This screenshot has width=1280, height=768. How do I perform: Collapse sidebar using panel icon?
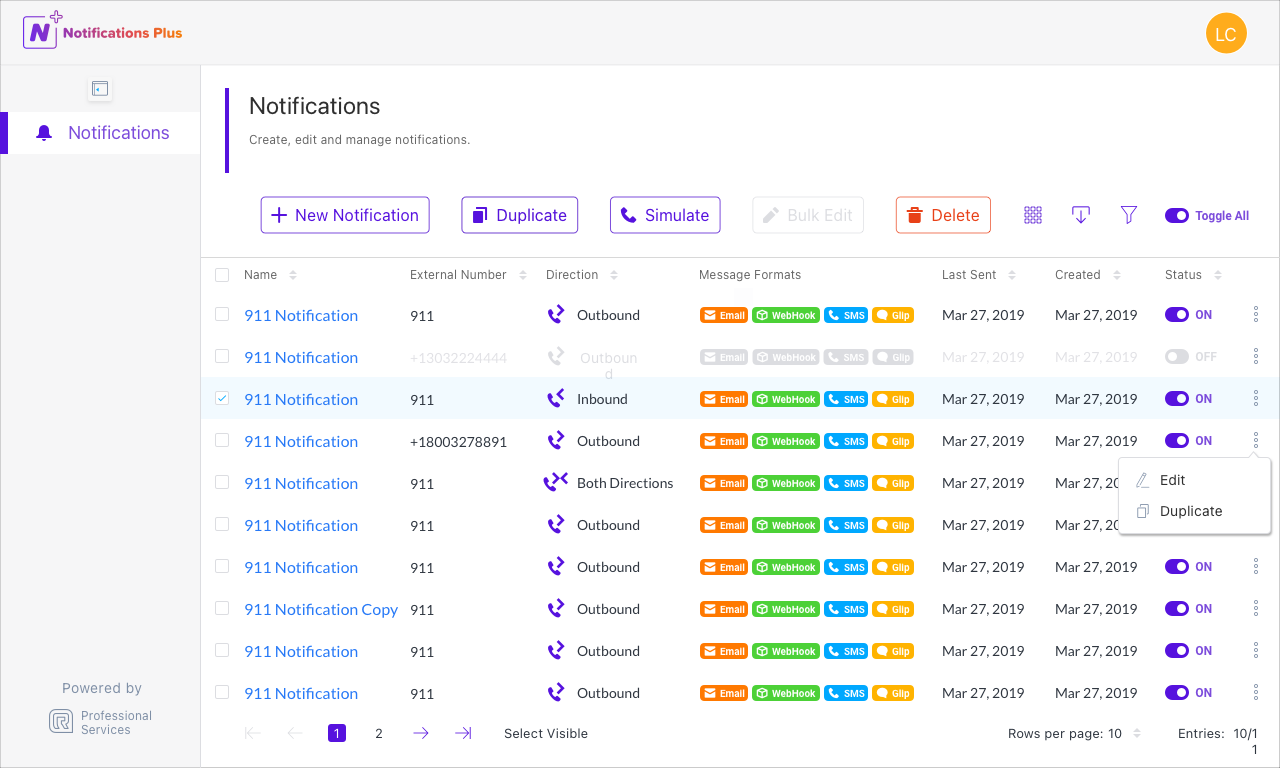point(99,89)
